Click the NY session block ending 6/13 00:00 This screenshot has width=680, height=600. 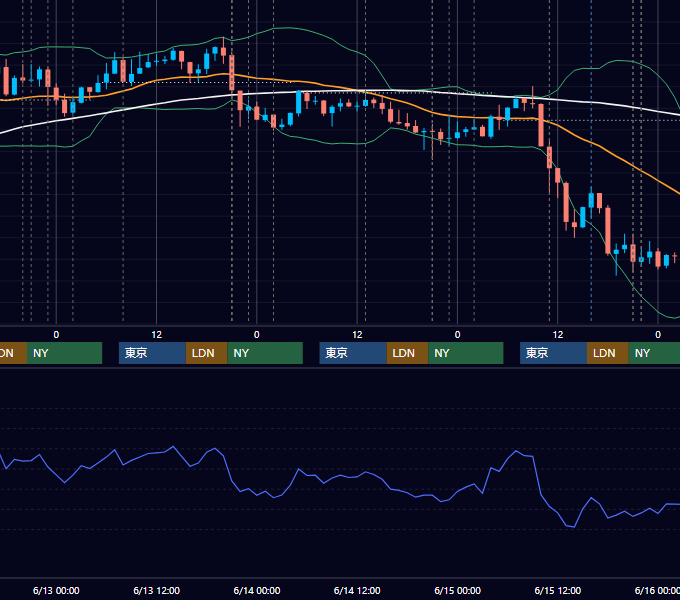64,353
